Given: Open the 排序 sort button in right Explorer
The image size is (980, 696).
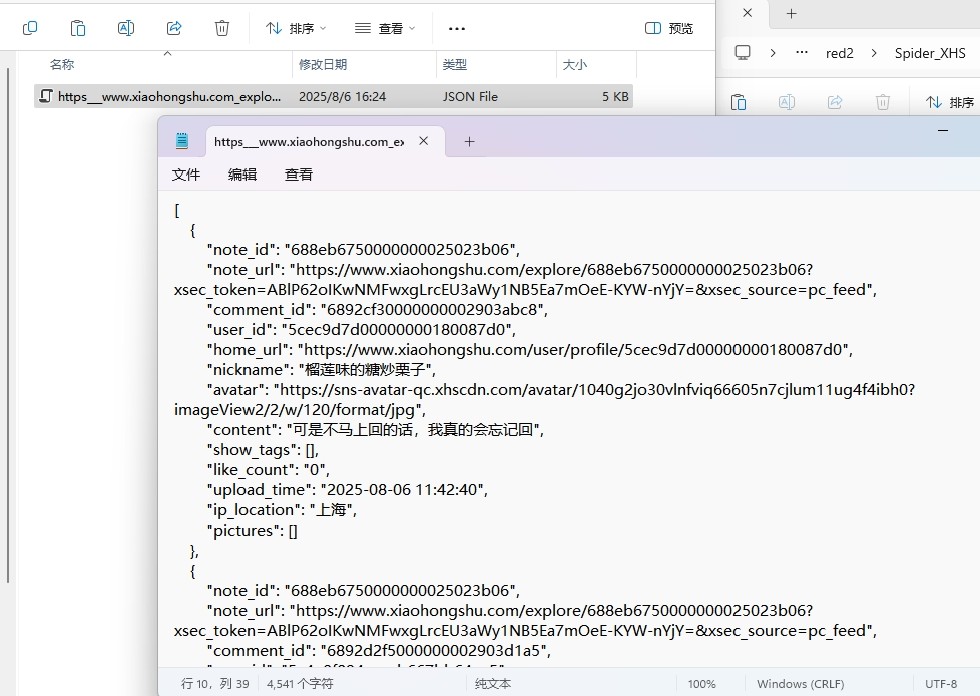Looking at the screenshot, I should [950, 102].
